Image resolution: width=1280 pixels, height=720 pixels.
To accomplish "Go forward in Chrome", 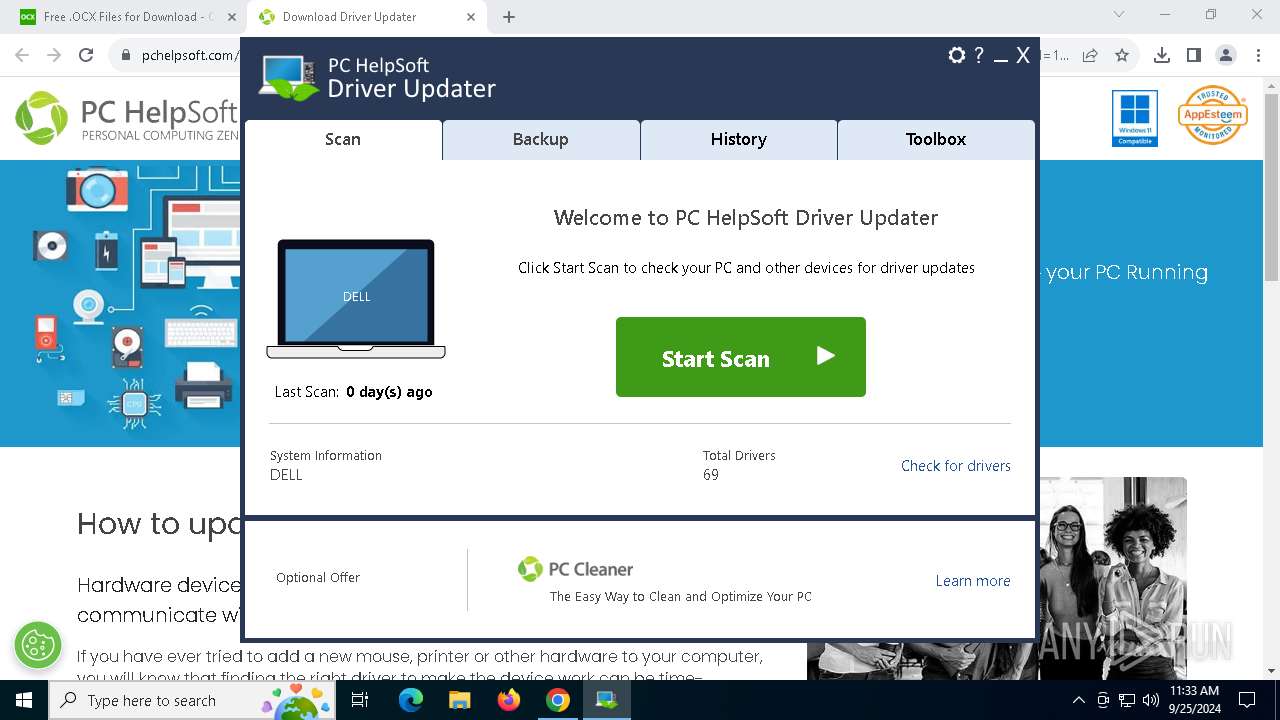I will pos(54,56).
